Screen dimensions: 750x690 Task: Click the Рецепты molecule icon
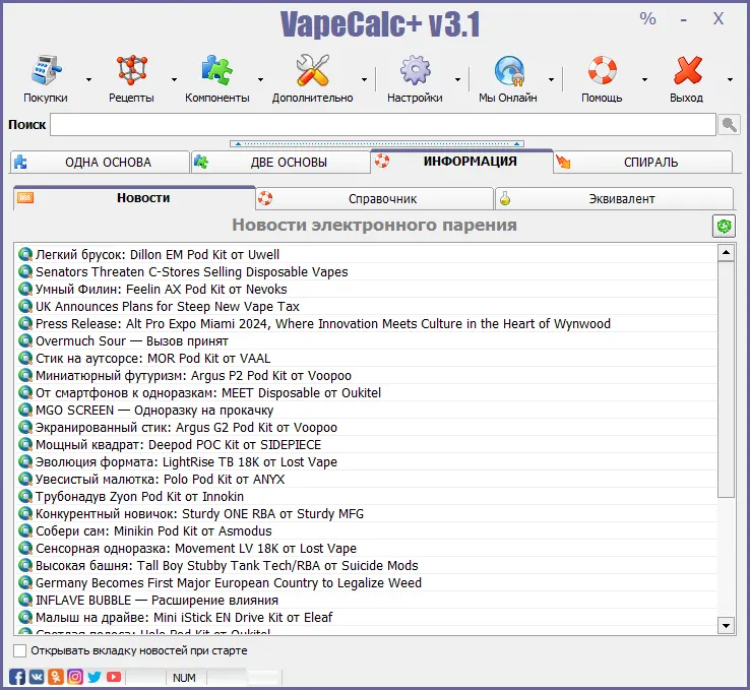click(131, 72)
